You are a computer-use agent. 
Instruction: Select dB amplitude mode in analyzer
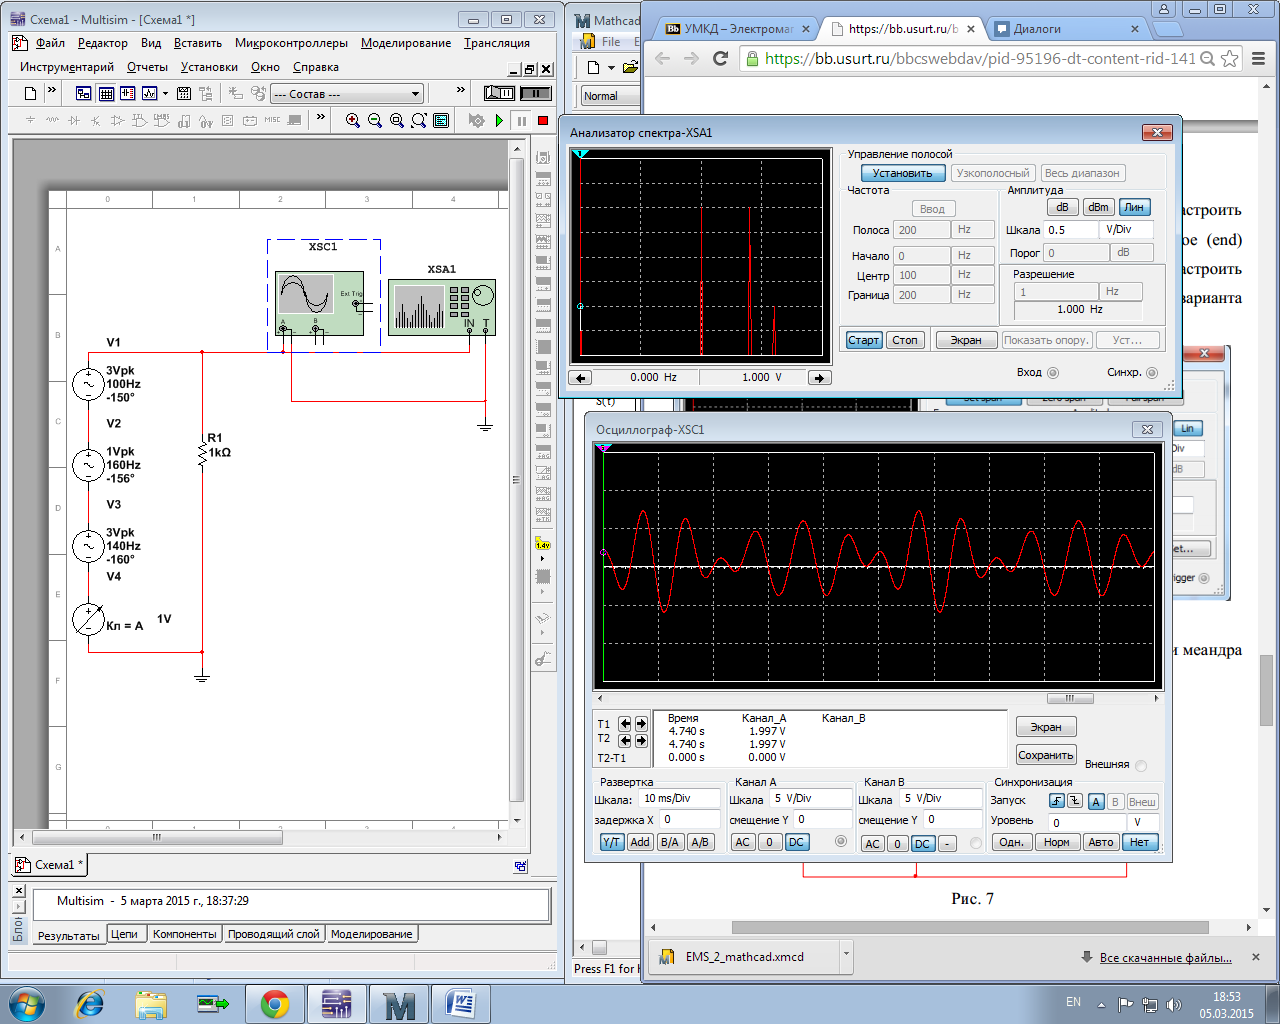[1062, 207]
